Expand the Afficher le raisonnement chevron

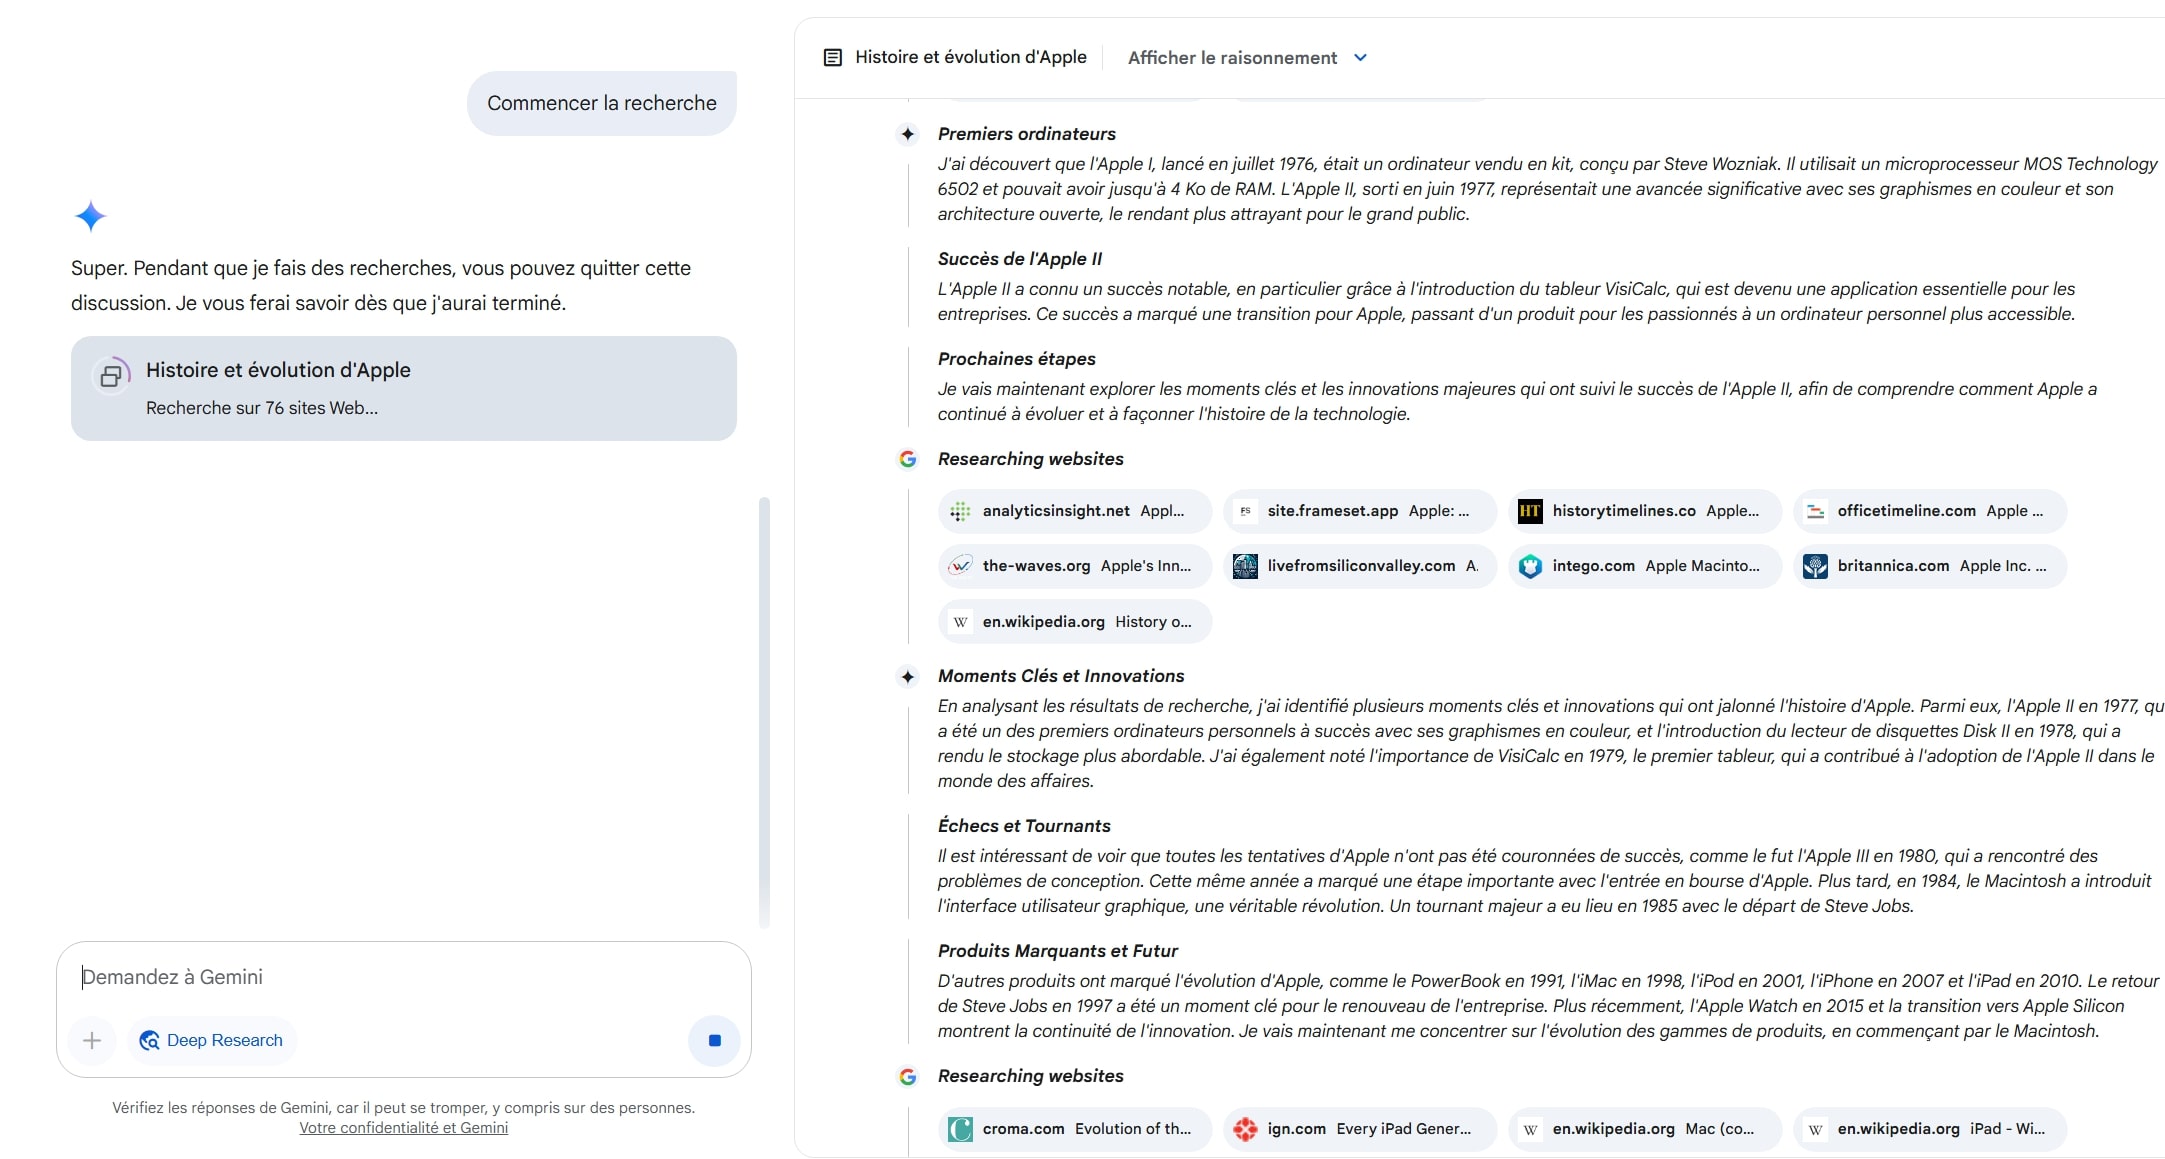coord(1360,58)
